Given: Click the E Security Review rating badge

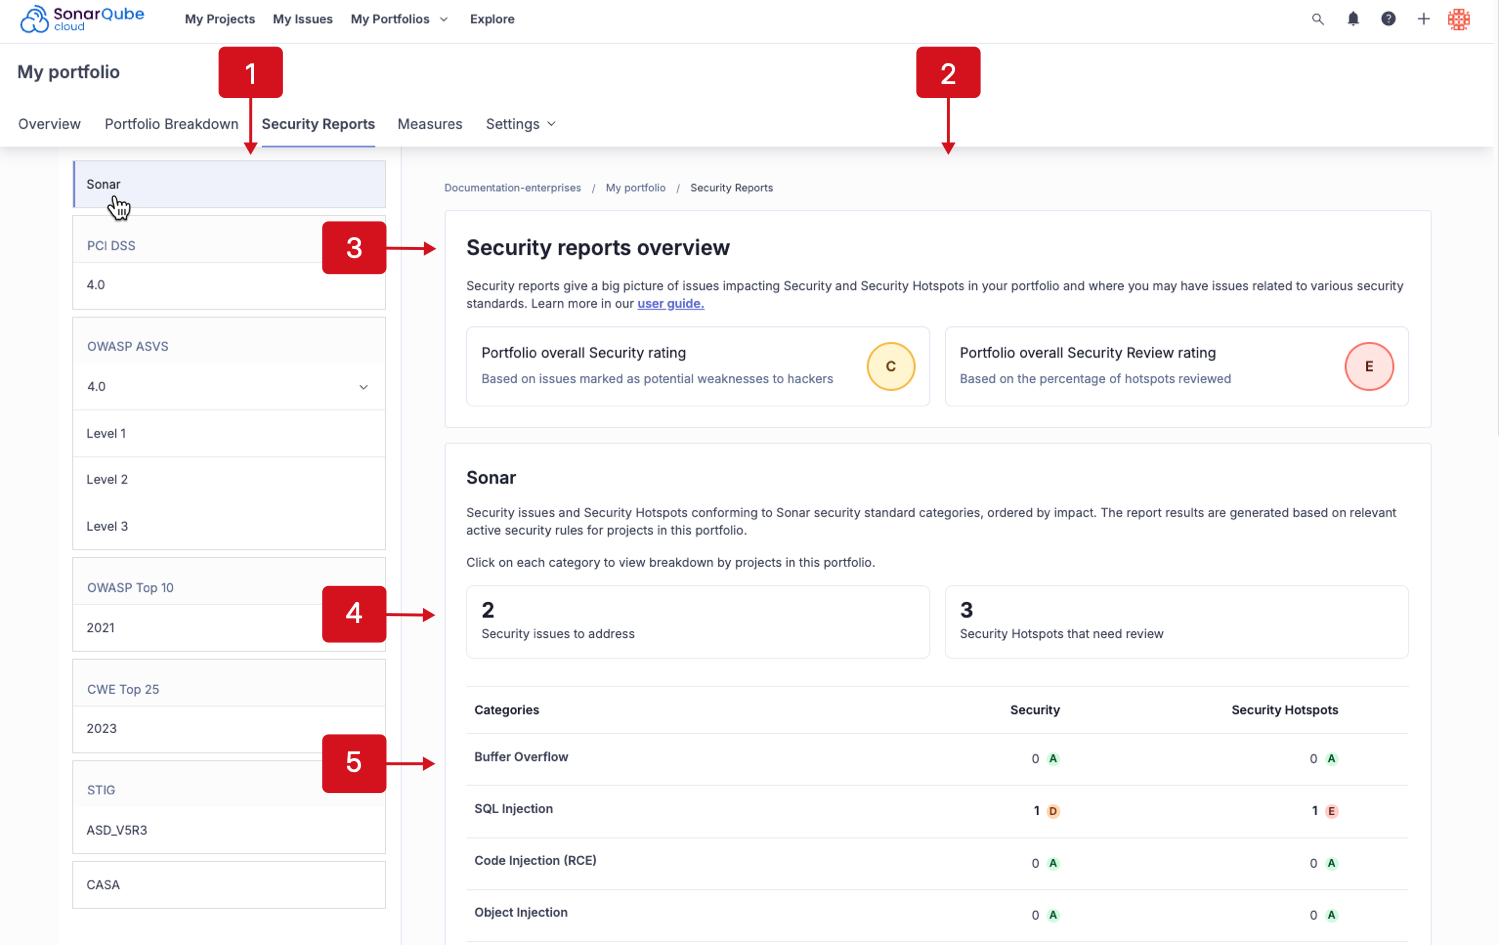Looking at the screenshot, I should click(1368, 366).
